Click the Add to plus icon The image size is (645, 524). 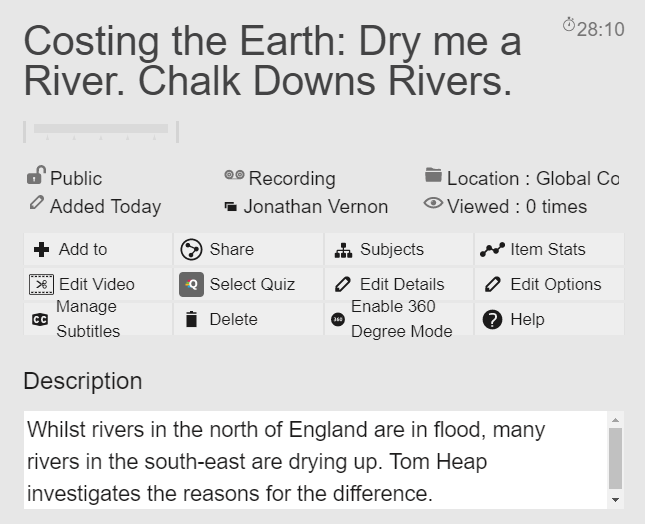pos(41,250)
